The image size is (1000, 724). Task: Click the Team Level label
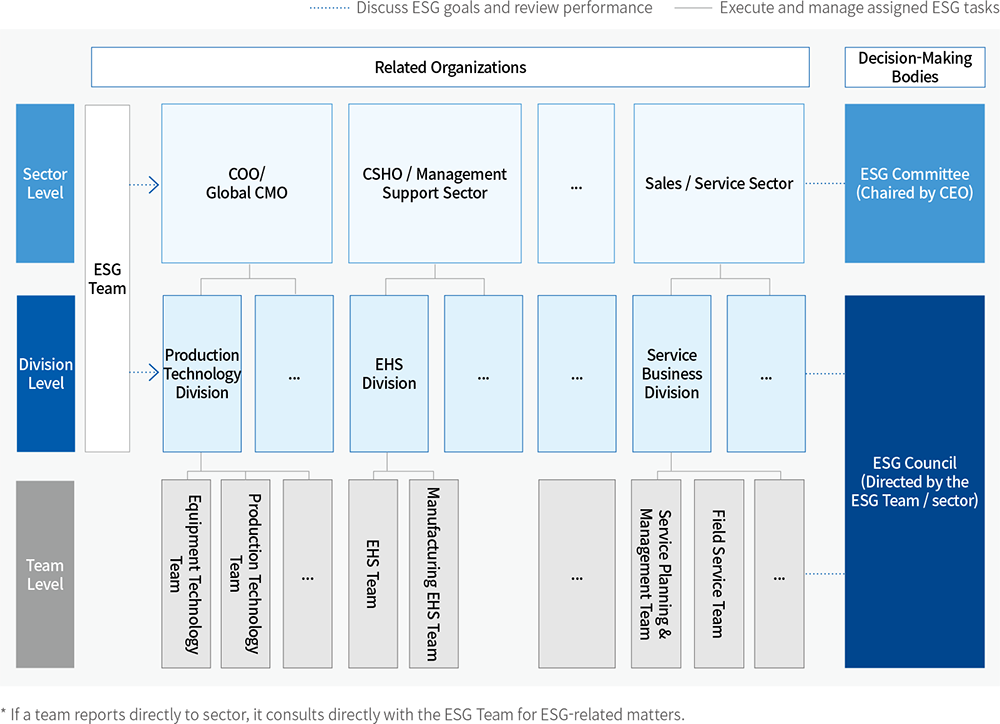(45, 574)
